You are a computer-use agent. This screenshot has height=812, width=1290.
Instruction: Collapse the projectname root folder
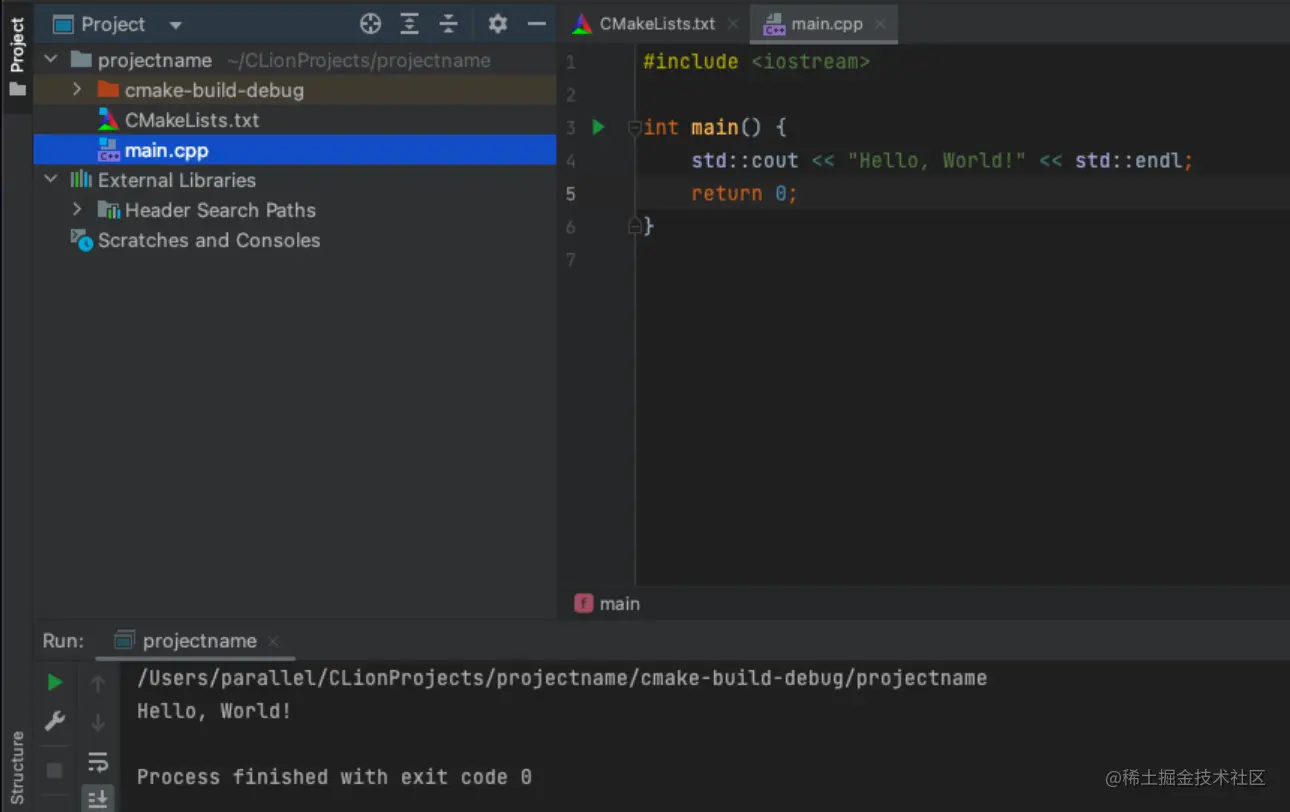[51, 60]
